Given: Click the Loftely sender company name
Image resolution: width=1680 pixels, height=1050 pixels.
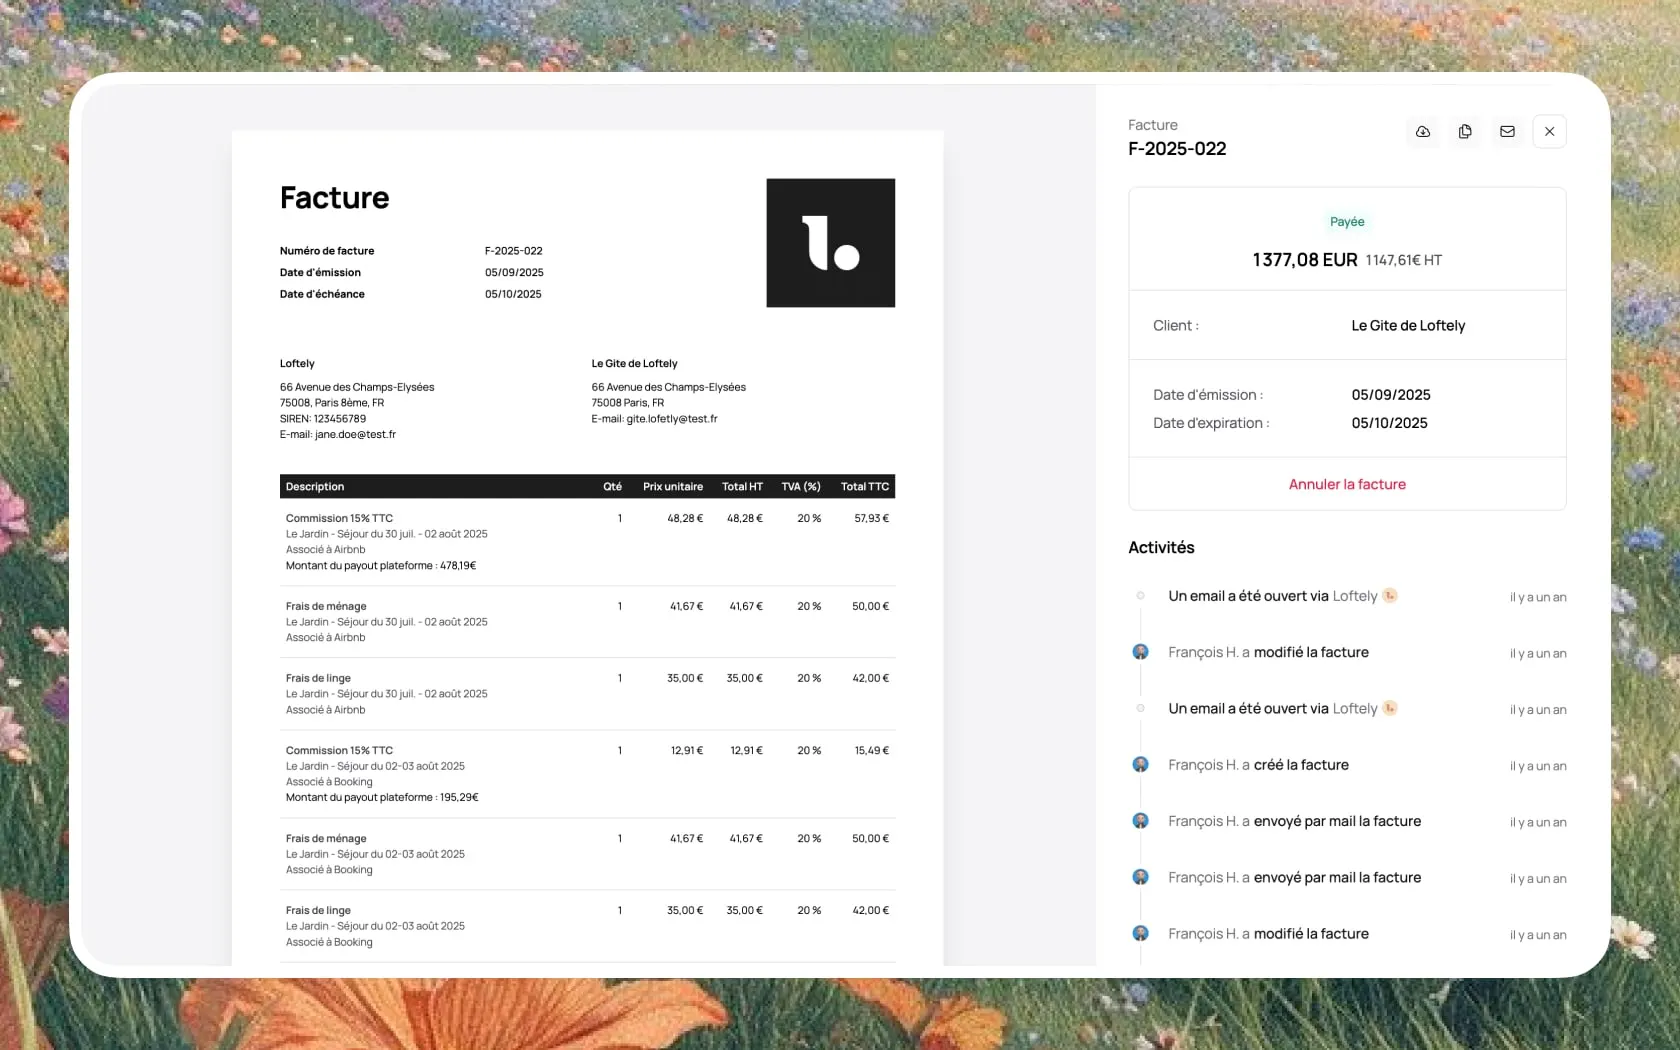Looking at the screenshot, I should pyautogui.click(x=297, y=364).
